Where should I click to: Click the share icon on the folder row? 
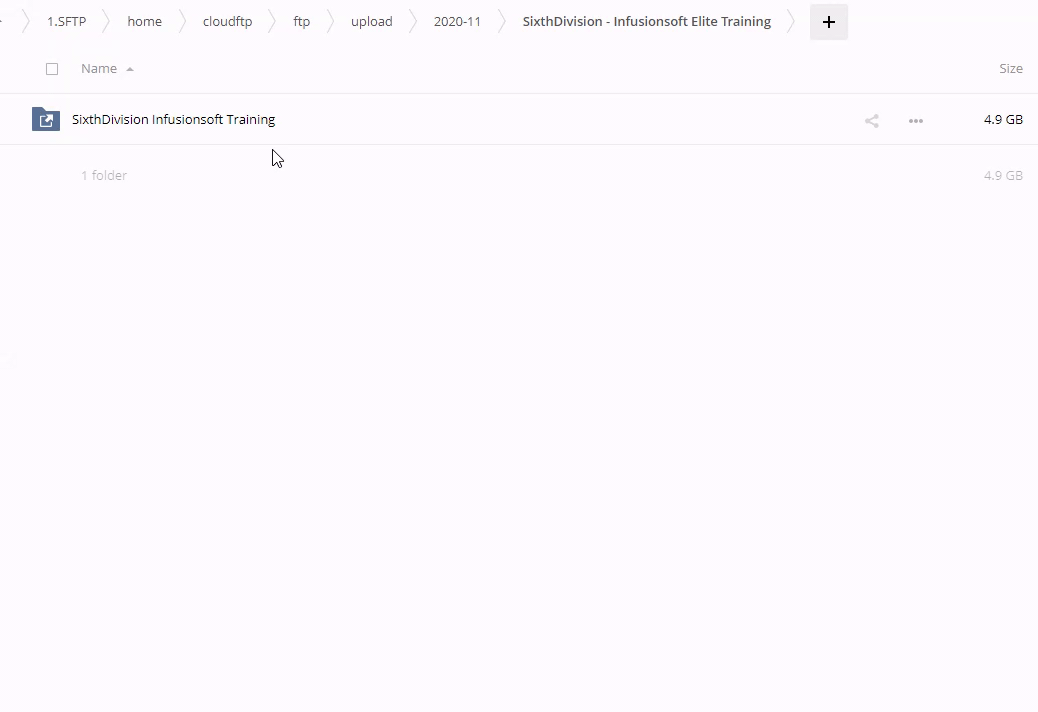click(872, 121)
